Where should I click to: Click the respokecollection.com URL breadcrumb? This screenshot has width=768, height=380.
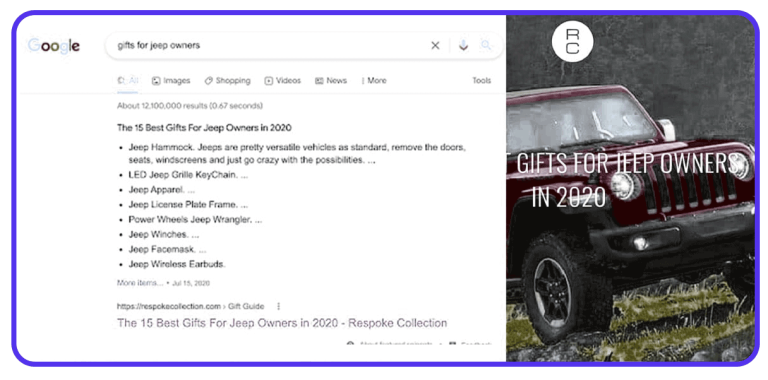point(191,307)
